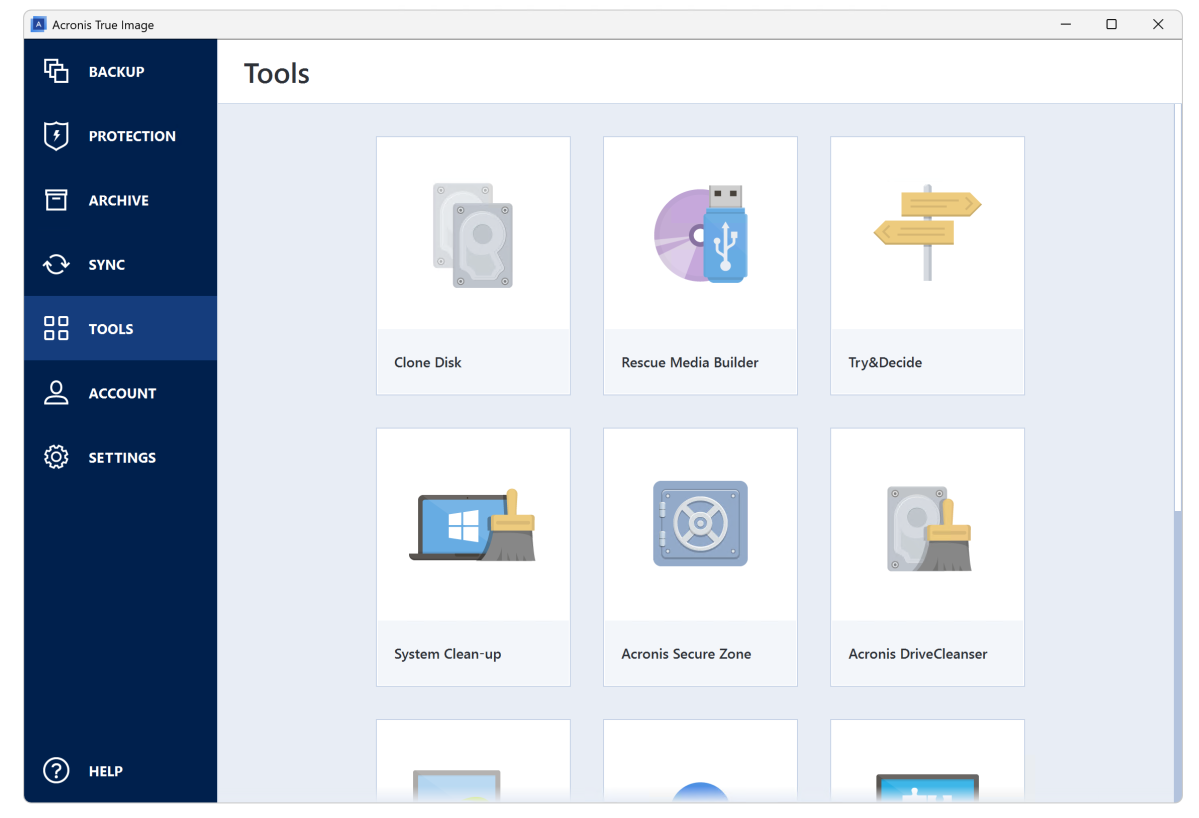
Task: Go to the BACKUP menu label
Action: pos(116,72)
